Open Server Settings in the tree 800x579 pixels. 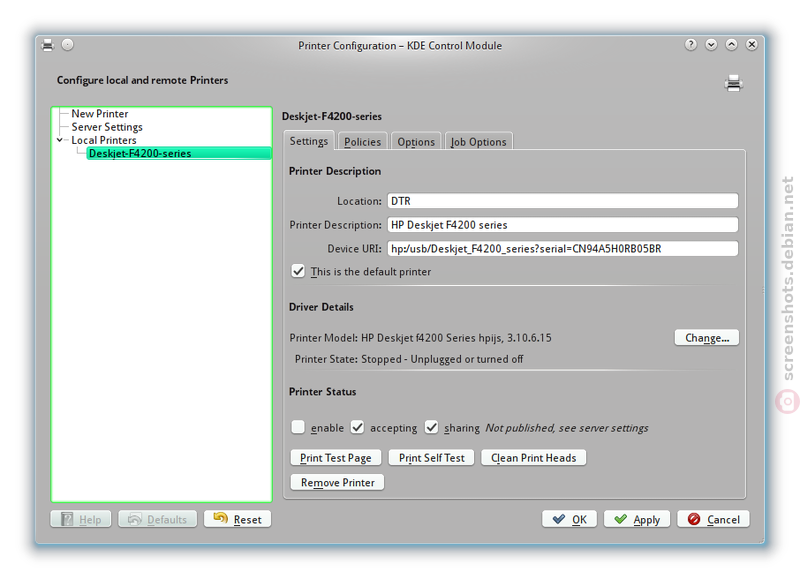click(x=107, y=127)
